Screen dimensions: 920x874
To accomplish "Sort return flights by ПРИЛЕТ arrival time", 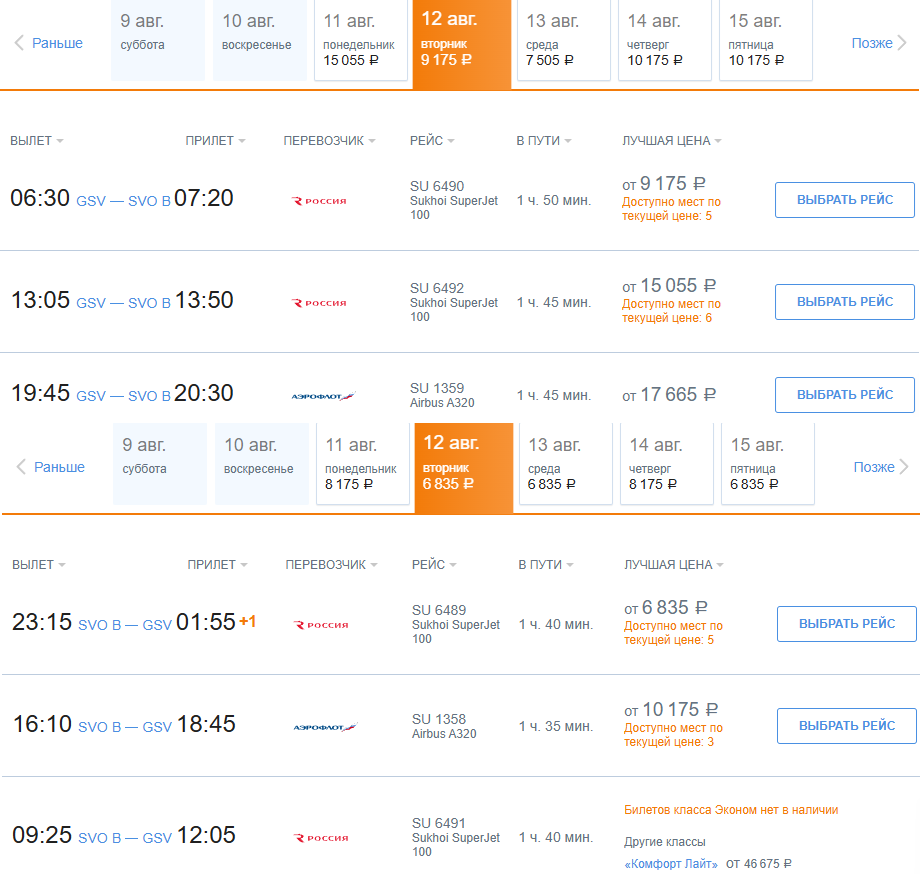I will pos(217,565).
